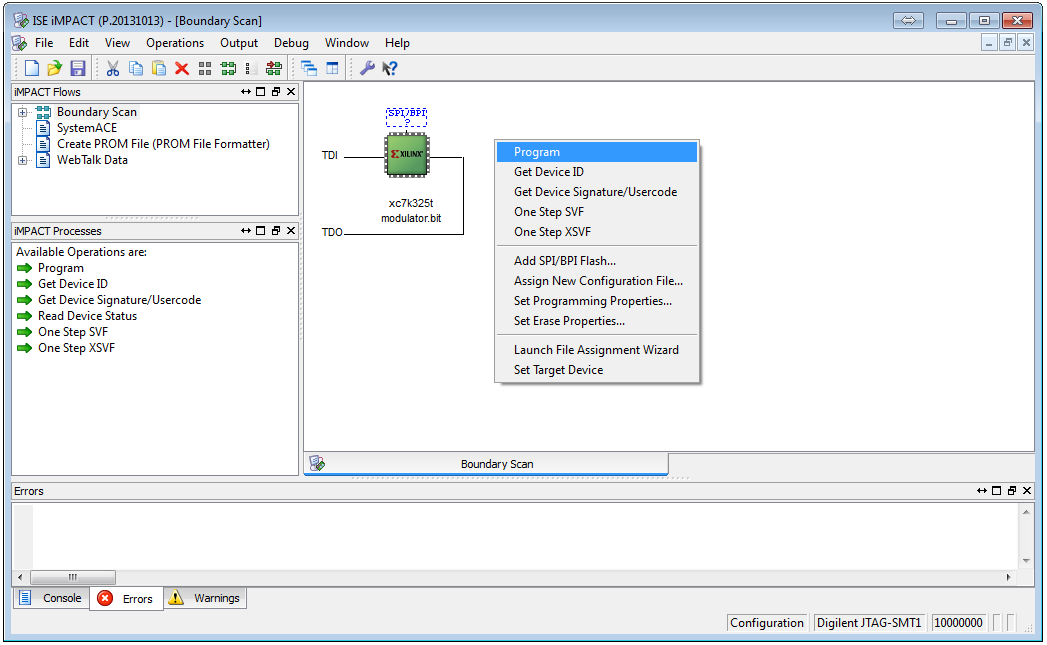Delete with the red X toolbar icon
Image resolution: width=1047 pixels, height=645 pixels.
coord(182,68)
